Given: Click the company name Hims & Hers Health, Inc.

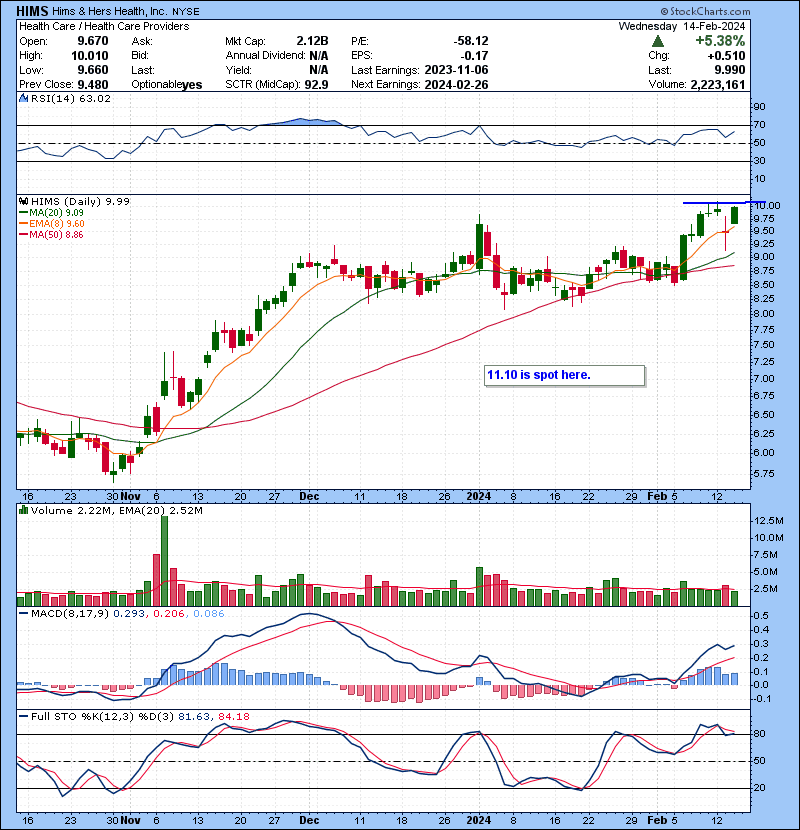Looking at the screenshot, I should click(110, 11).
